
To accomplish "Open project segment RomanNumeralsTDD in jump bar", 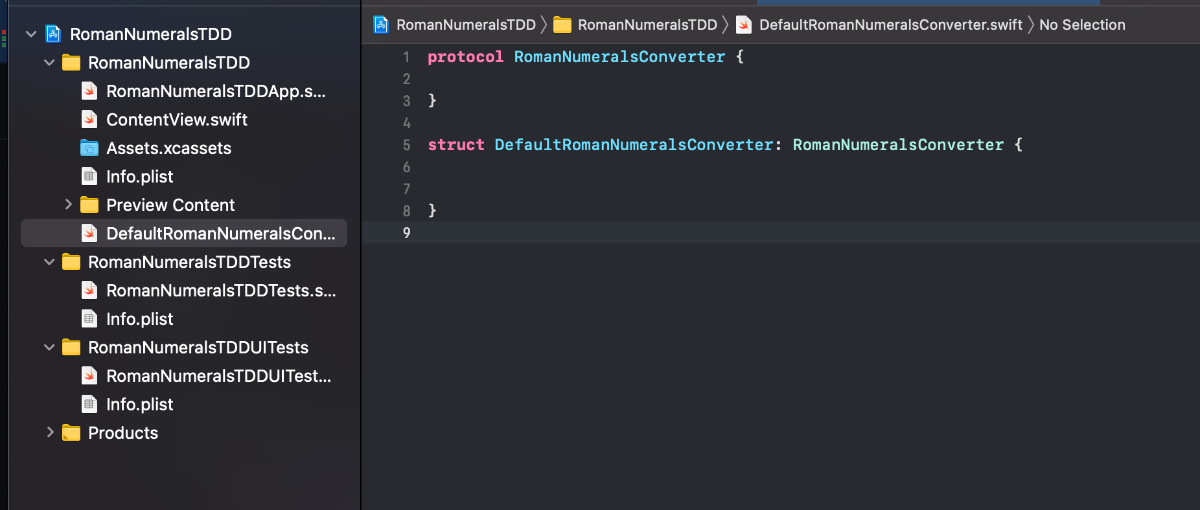I will tap(466, 24).
